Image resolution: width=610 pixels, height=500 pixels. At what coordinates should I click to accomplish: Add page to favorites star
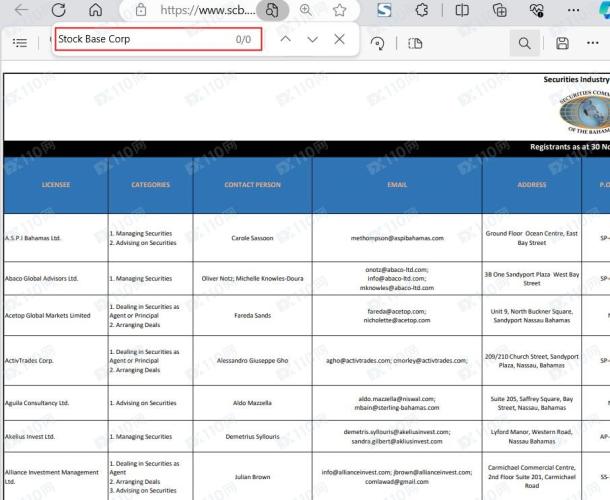pos(339,10)
